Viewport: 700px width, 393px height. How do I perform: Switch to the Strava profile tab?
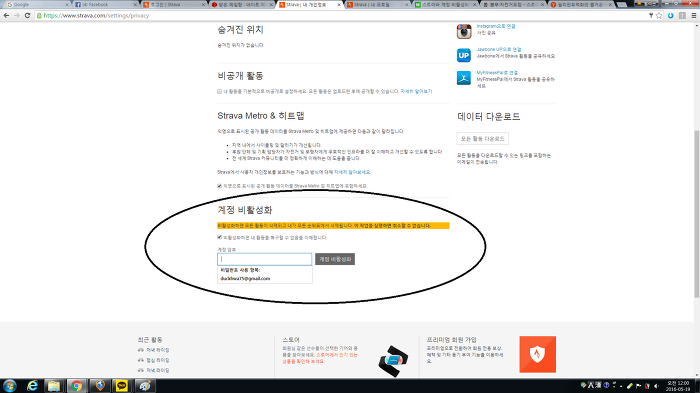coord(377,4)
